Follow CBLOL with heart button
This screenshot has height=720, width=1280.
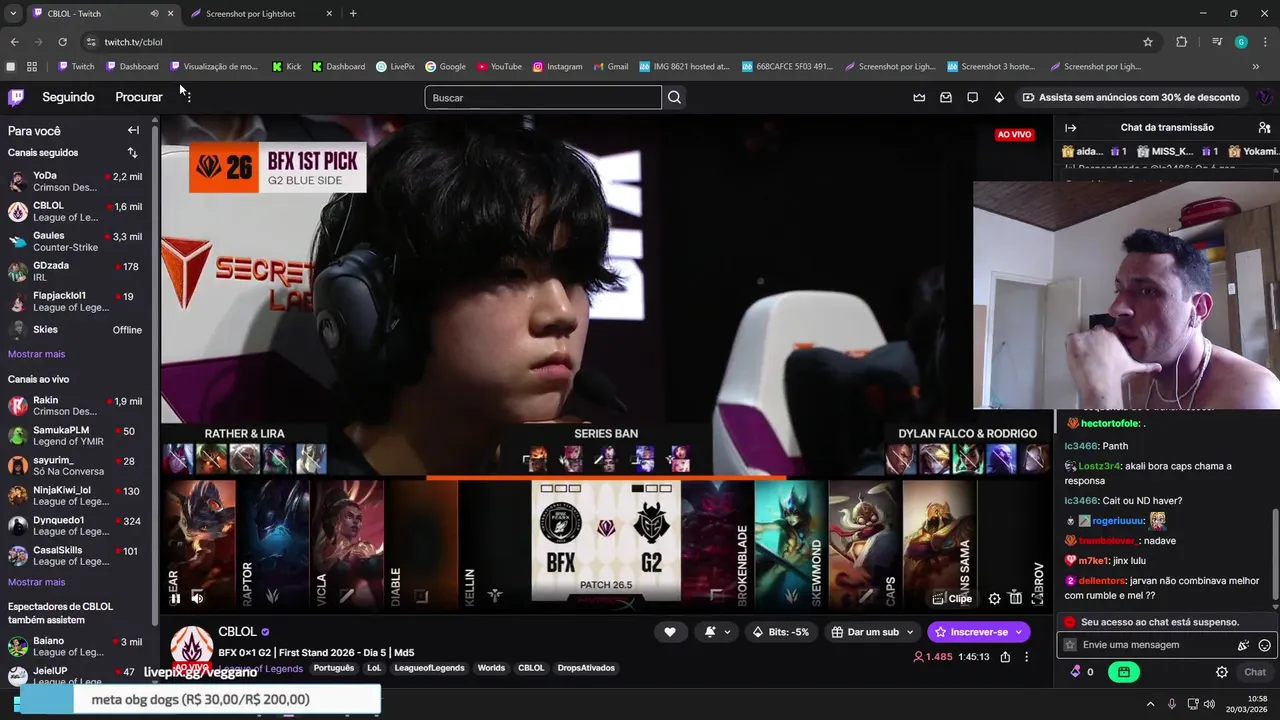670,632
